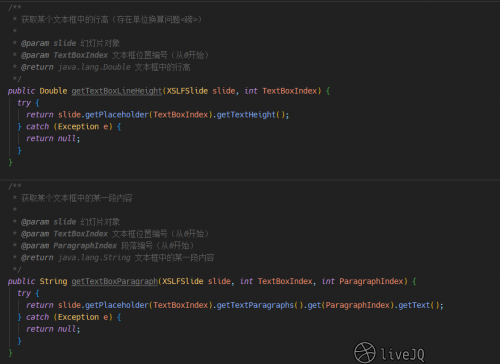Click the String return type keyword
500x364 pixels.
[53, 281]
